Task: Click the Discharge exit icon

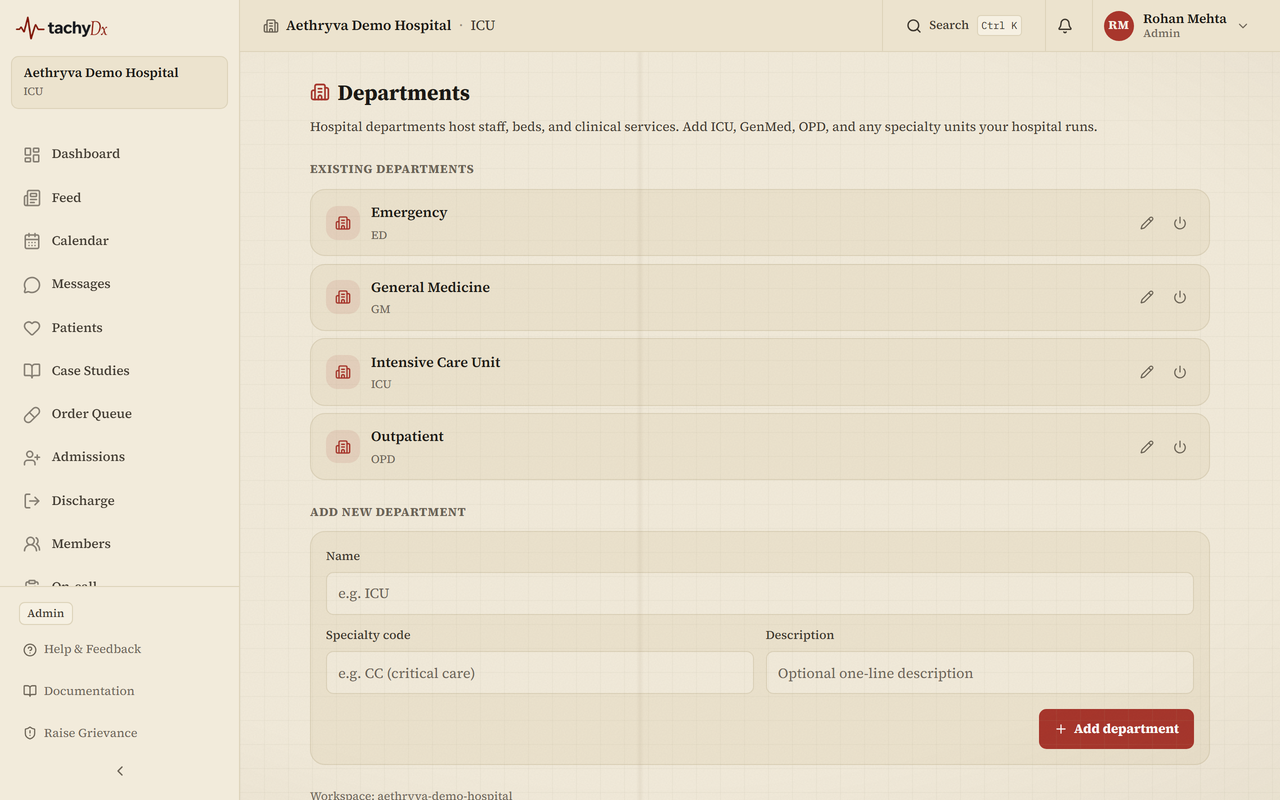Action: [x=32, y=501]
